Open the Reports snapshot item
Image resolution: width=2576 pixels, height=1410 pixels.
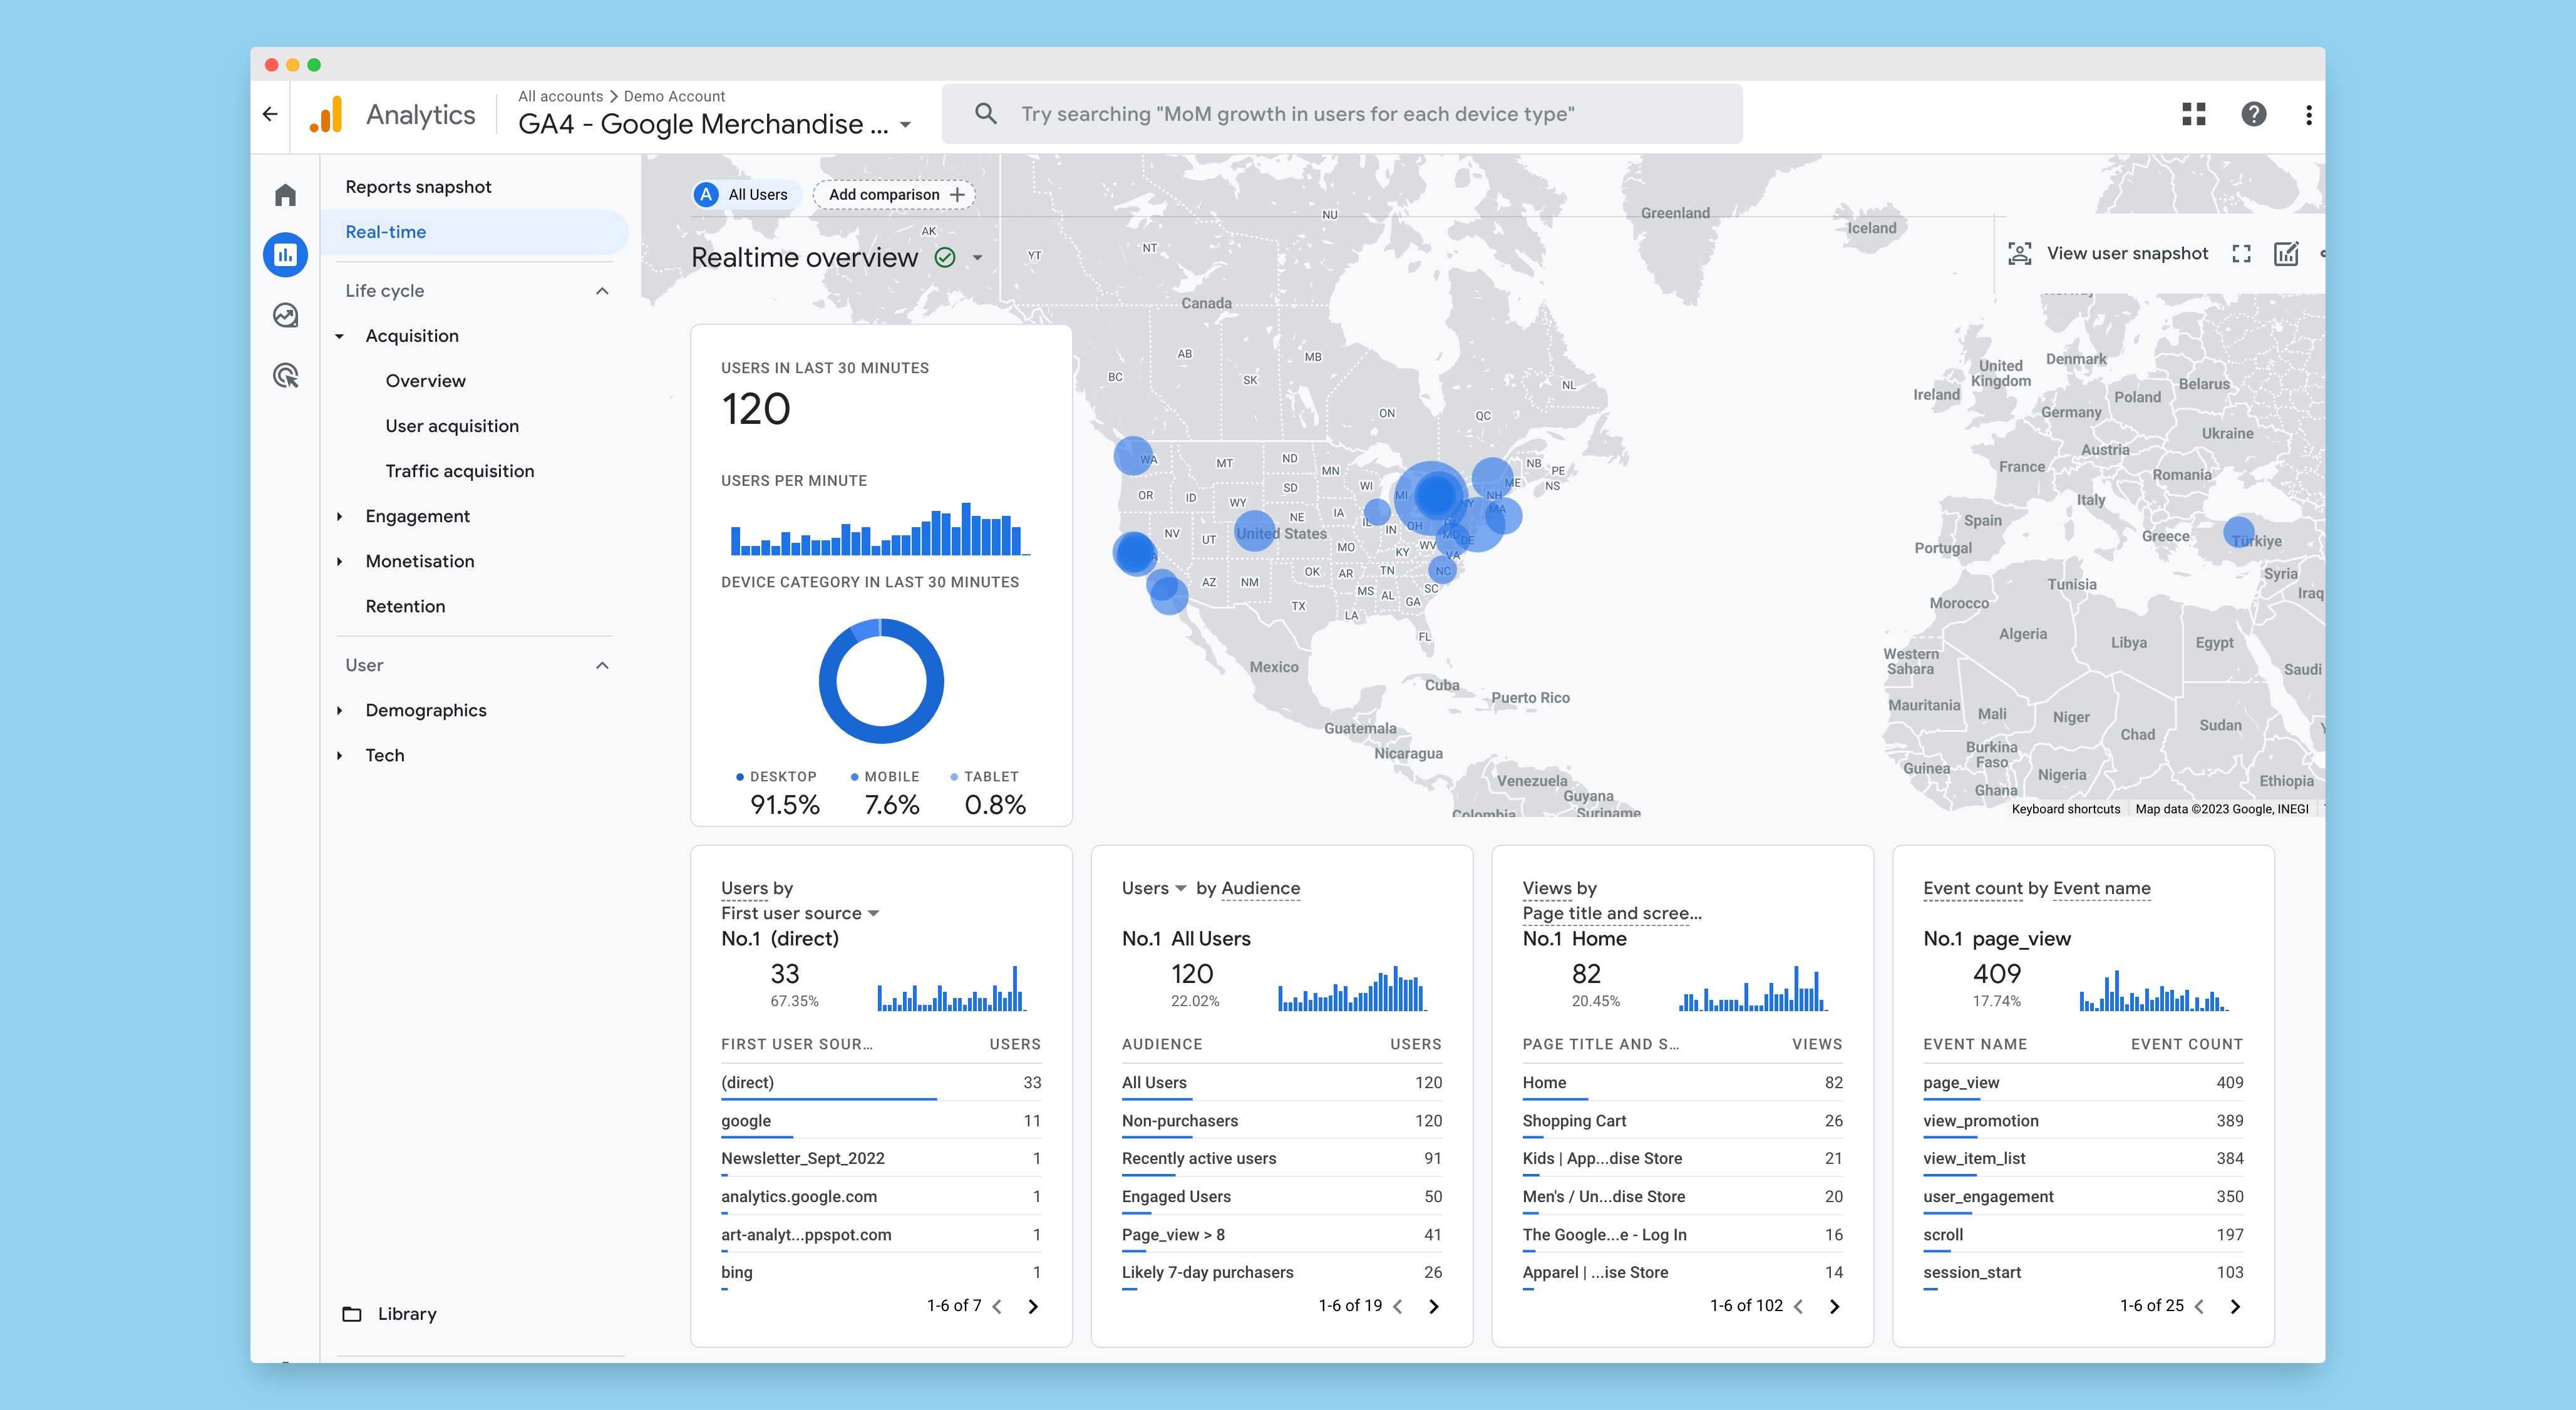[418, 187]
